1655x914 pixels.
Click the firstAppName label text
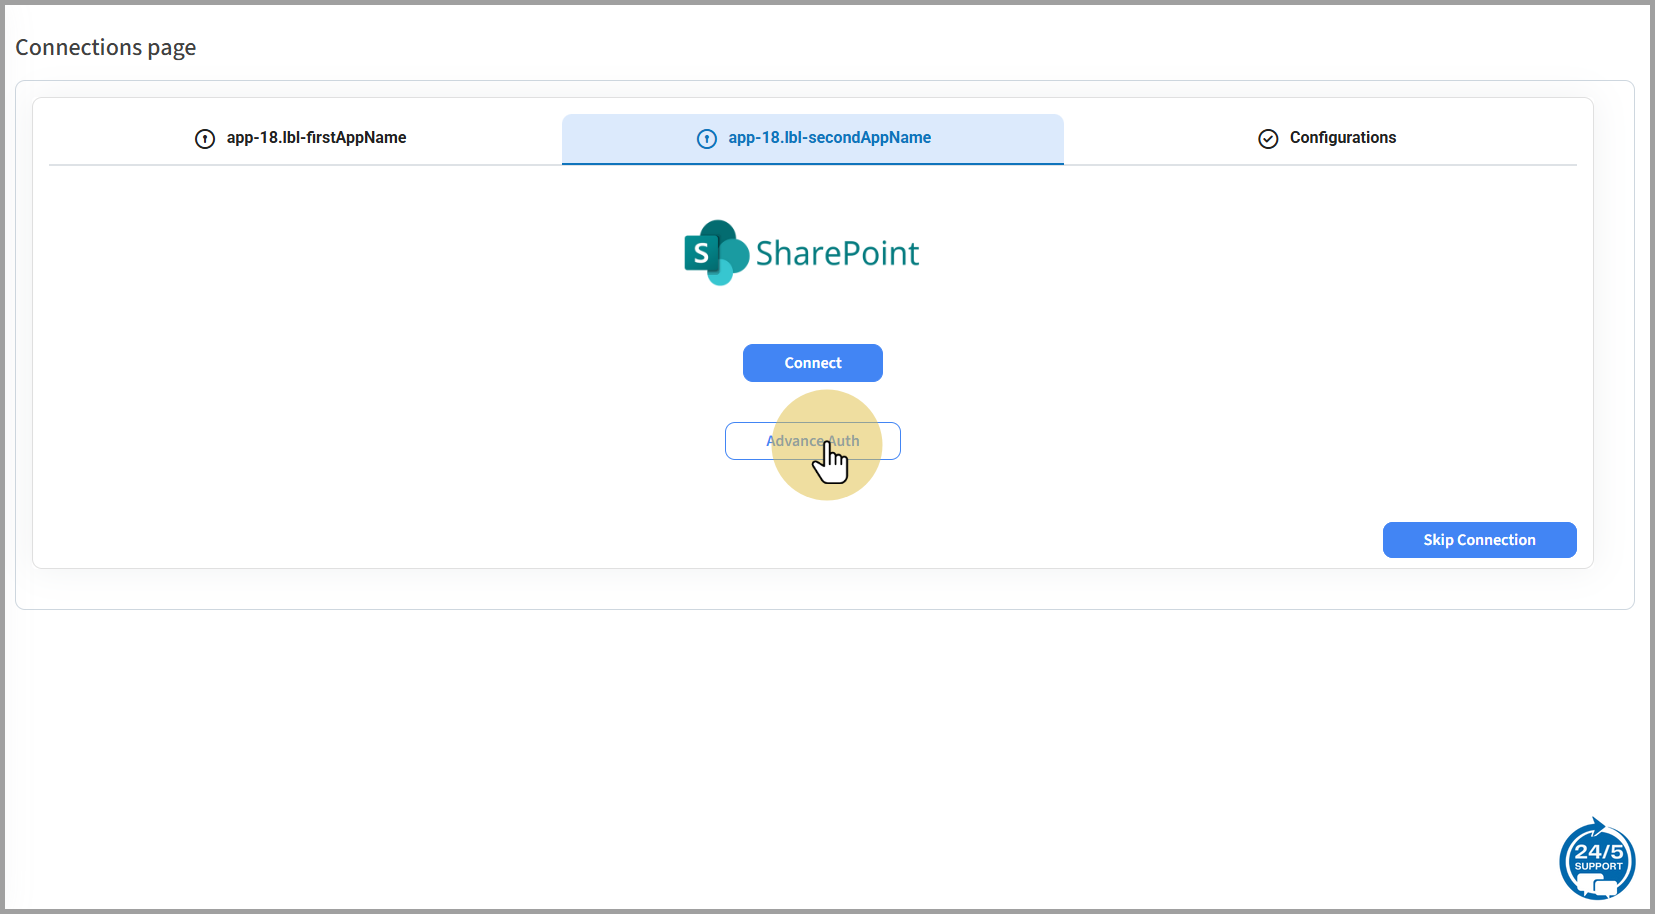316,138
